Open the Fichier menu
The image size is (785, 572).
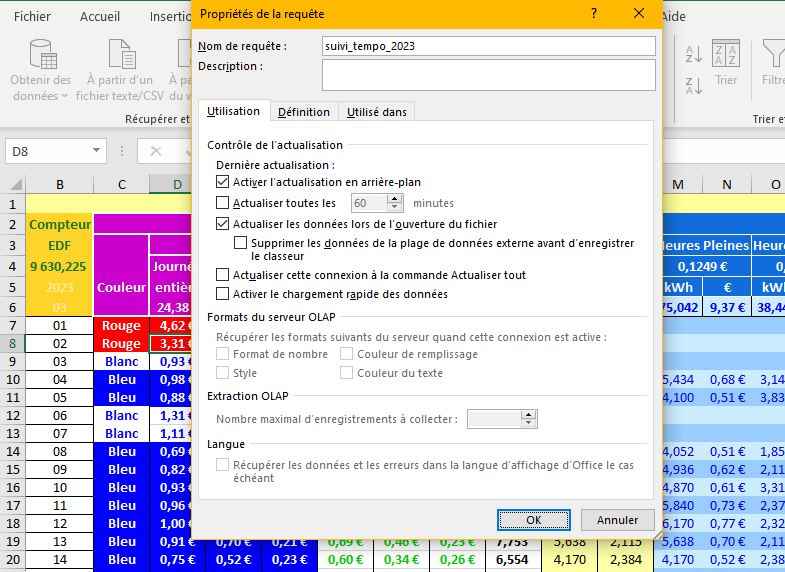pyautogui.click(x=33, y=16)
